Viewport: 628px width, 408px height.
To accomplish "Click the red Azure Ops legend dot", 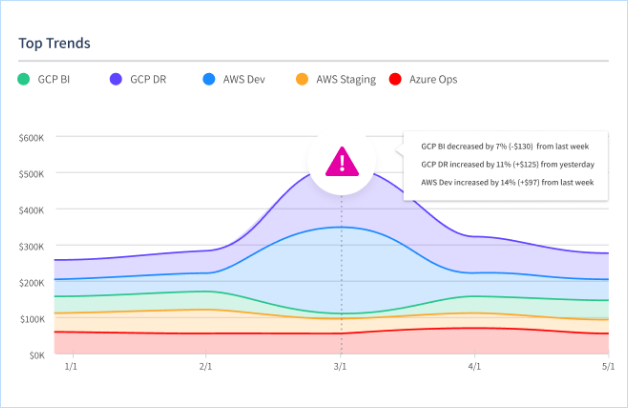I will click(395, 79).
